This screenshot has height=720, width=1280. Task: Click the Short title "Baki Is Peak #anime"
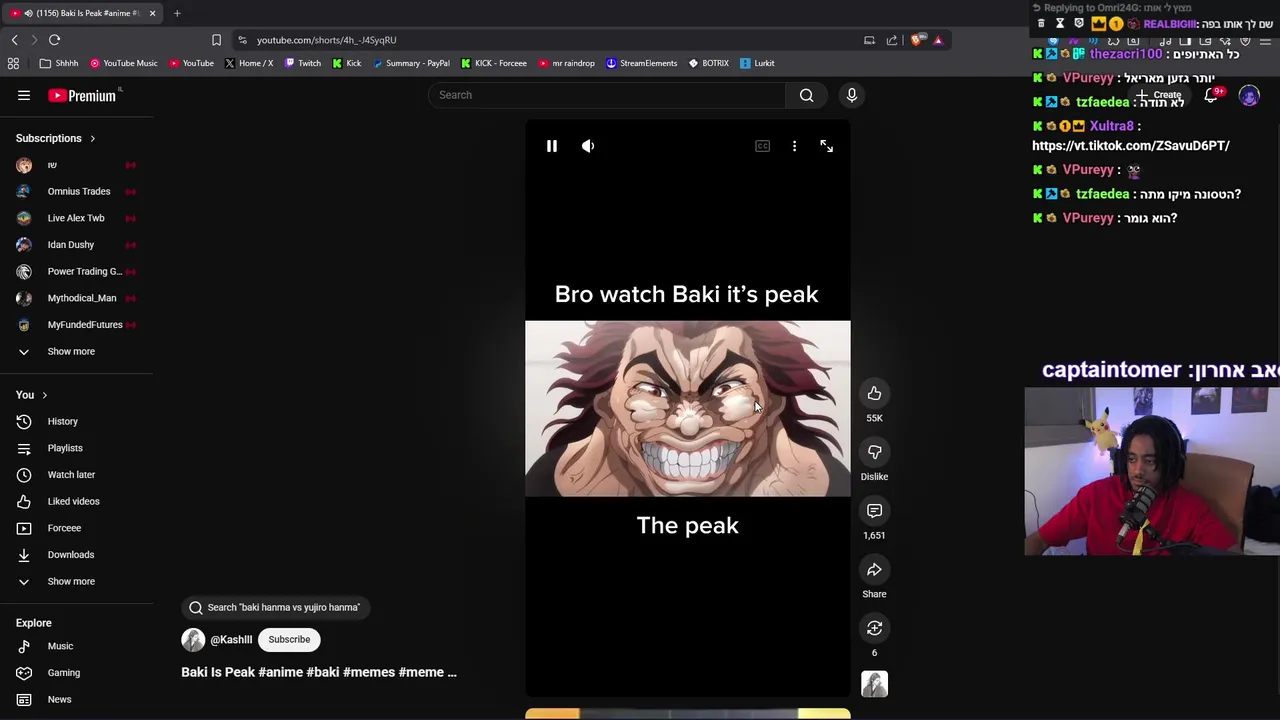click(318, 672)
